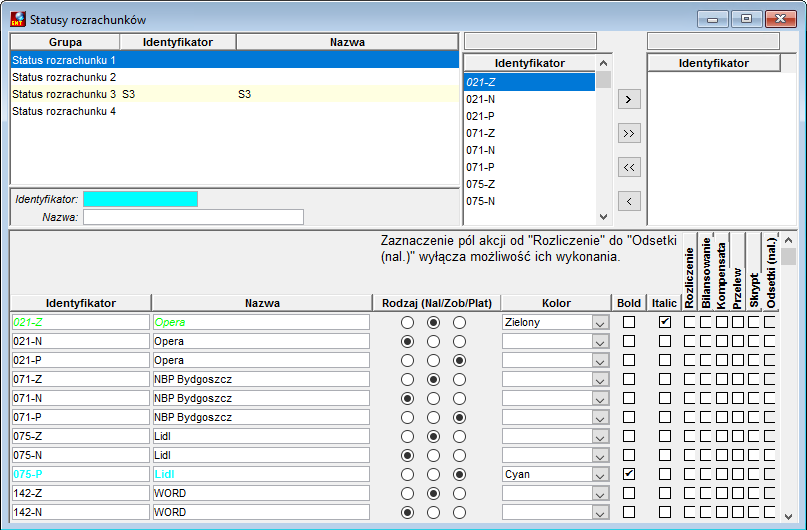Click the Nazwa column header in bottom table
Screen dimensions: 807x530
coord(262,303)
